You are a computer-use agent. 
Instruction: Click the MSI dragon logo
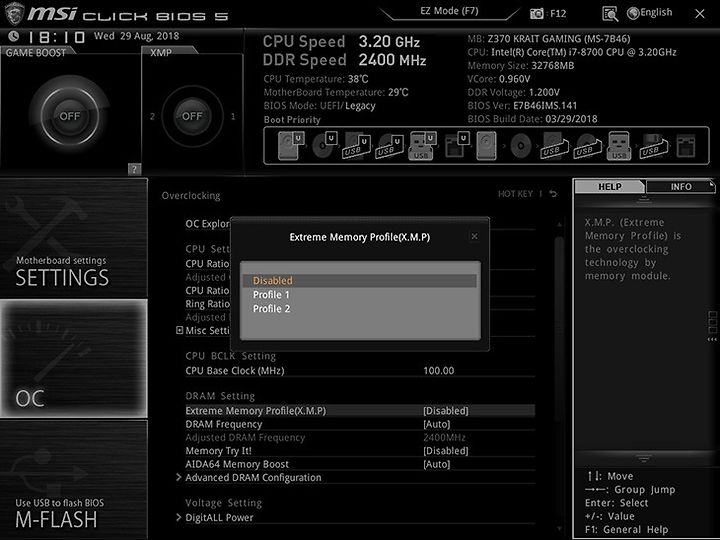[x=14, y=13]
